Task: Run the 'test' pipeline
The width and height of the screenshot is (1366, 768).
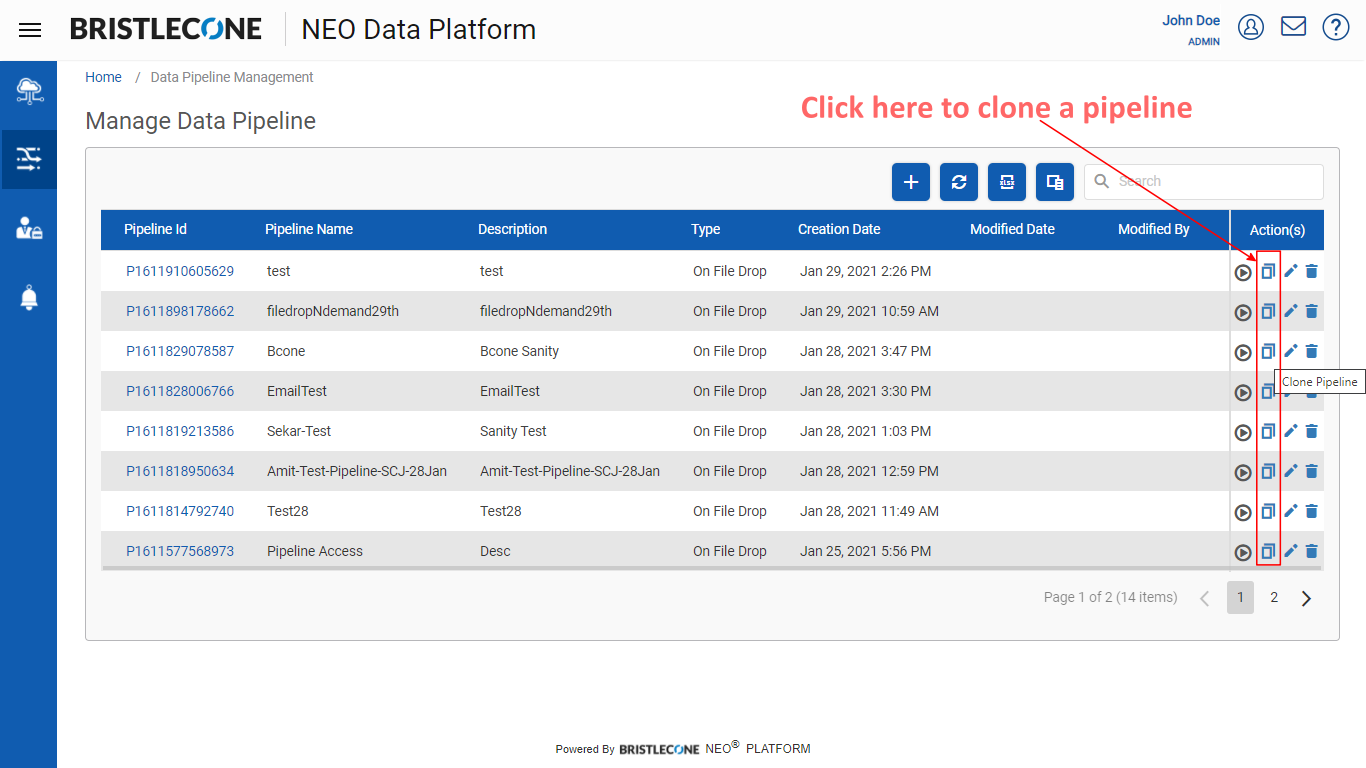Action: point(1243,272)
